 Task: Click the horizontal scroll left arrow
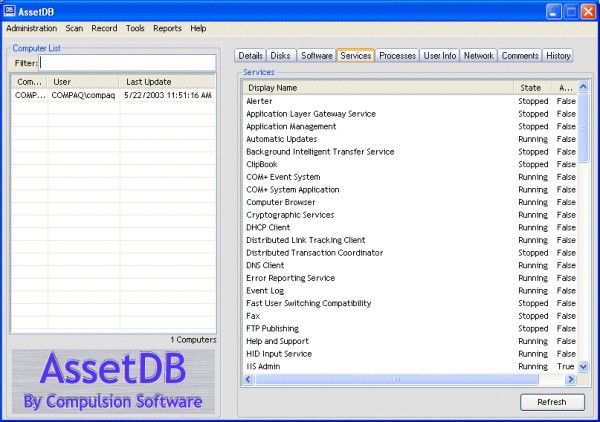pyautogui.click(x=248, y=379)
